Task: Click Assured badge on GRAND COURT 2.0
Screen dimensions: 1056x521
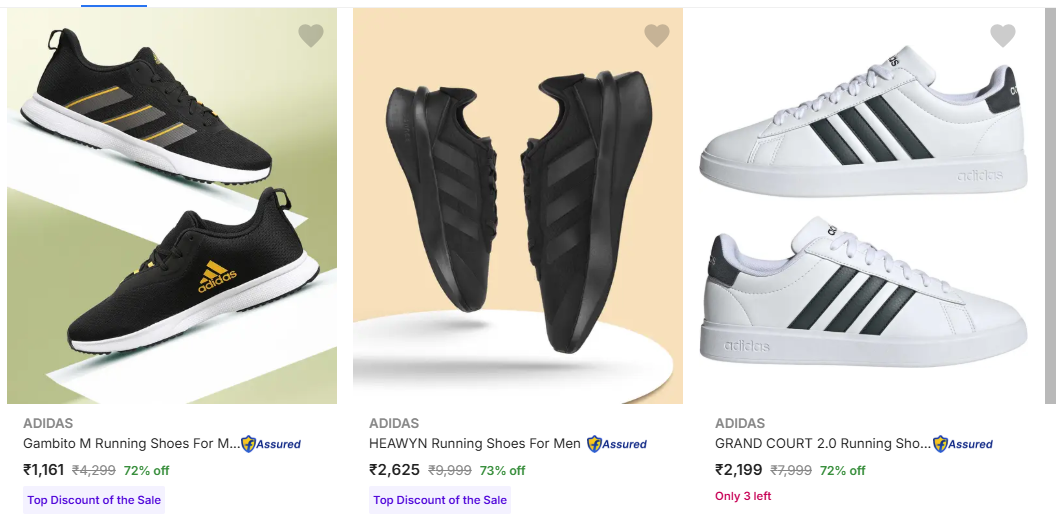Action: click(x=963, y=444)
